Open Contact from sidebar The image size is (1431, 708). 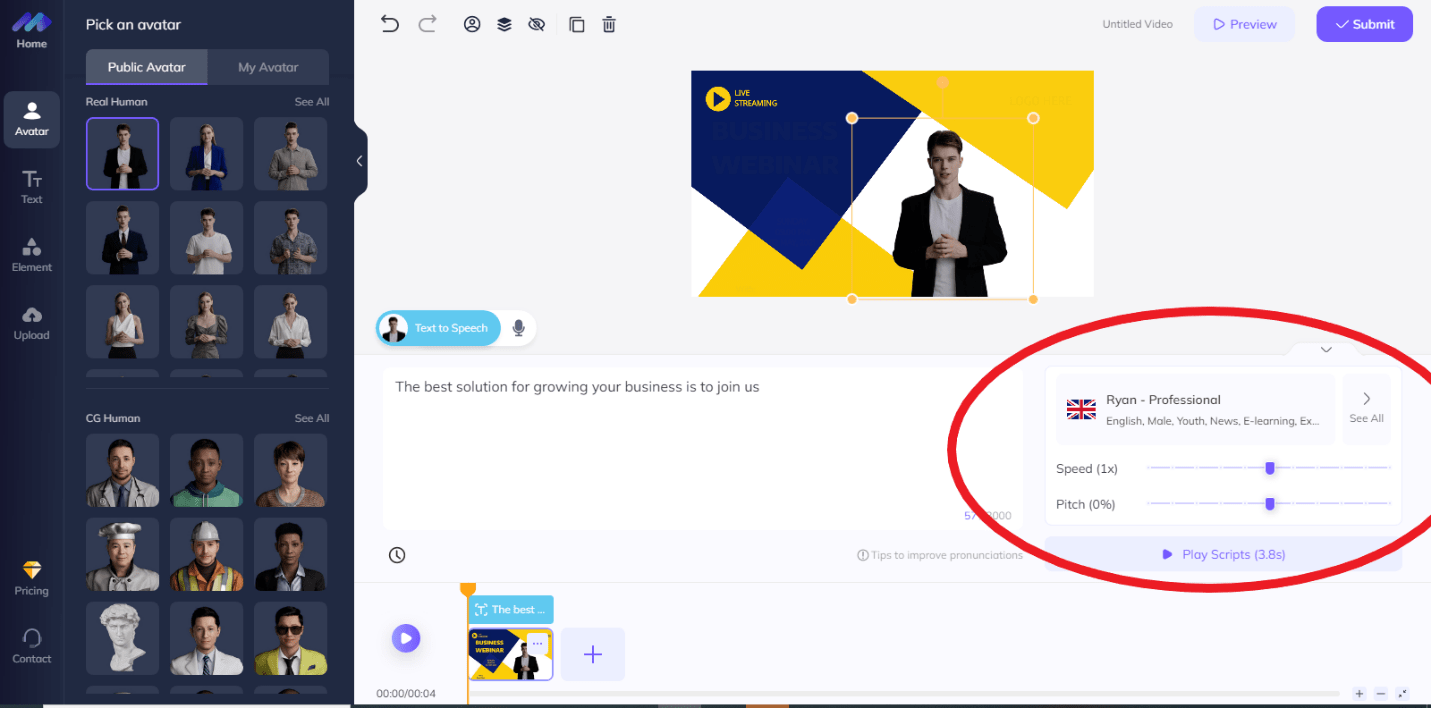[32, 646]
